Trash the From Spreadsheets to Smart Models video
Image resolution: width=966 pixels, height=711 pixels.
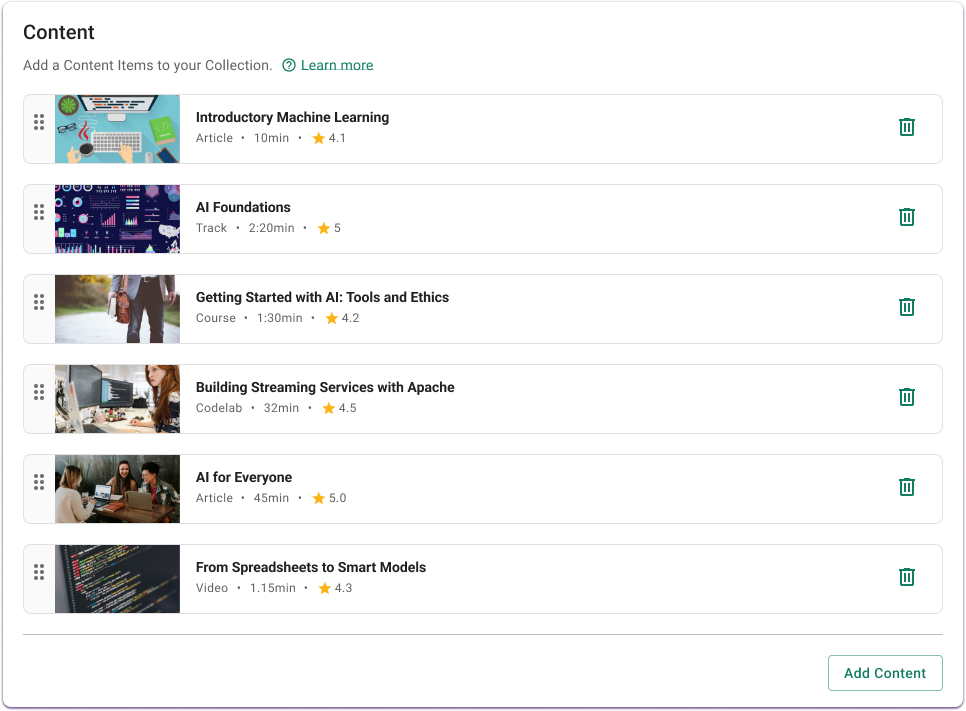click(906, 577)
